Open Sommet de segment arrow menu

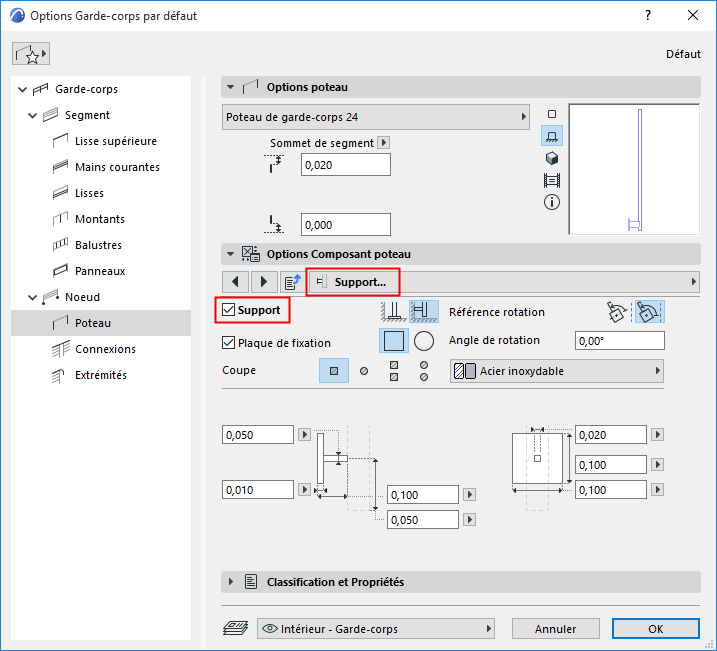[x=384, y=143]
